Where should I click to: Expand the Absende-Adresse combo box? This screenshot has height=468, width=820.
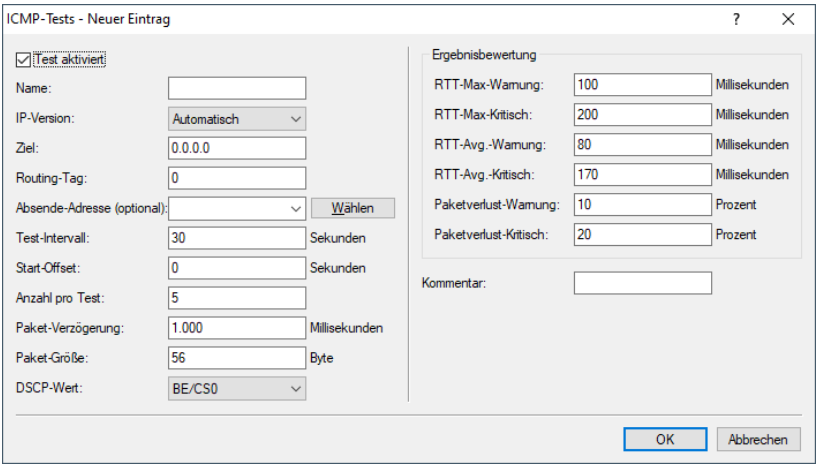(294, 208)
